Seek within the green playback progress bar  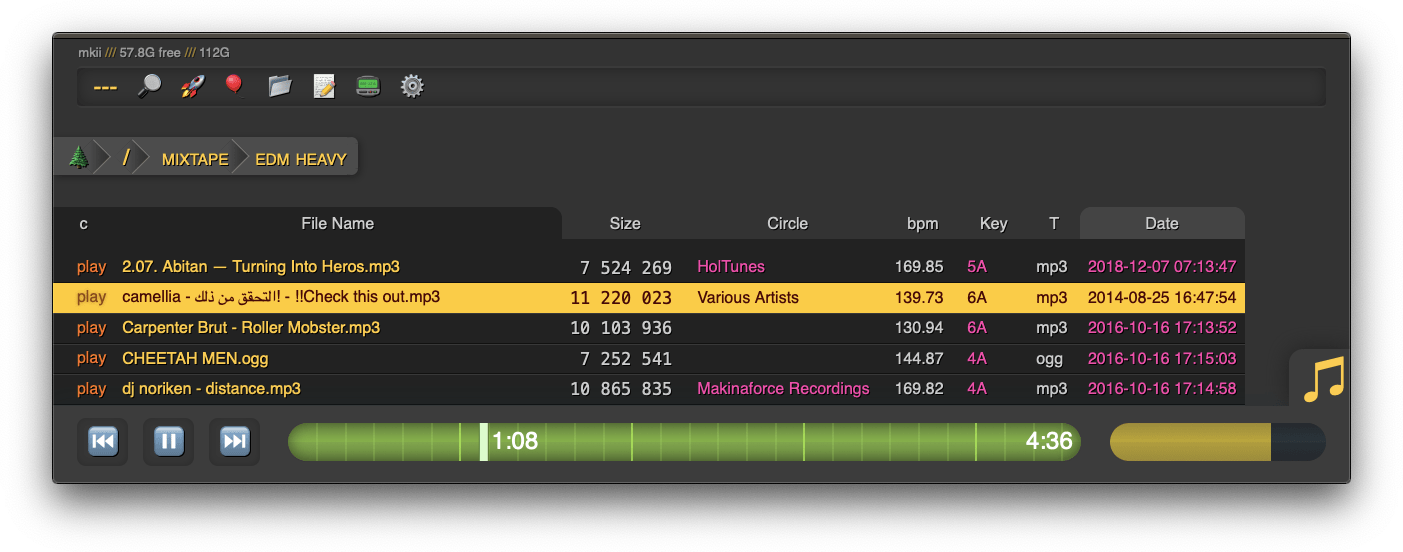coord(684,441)
